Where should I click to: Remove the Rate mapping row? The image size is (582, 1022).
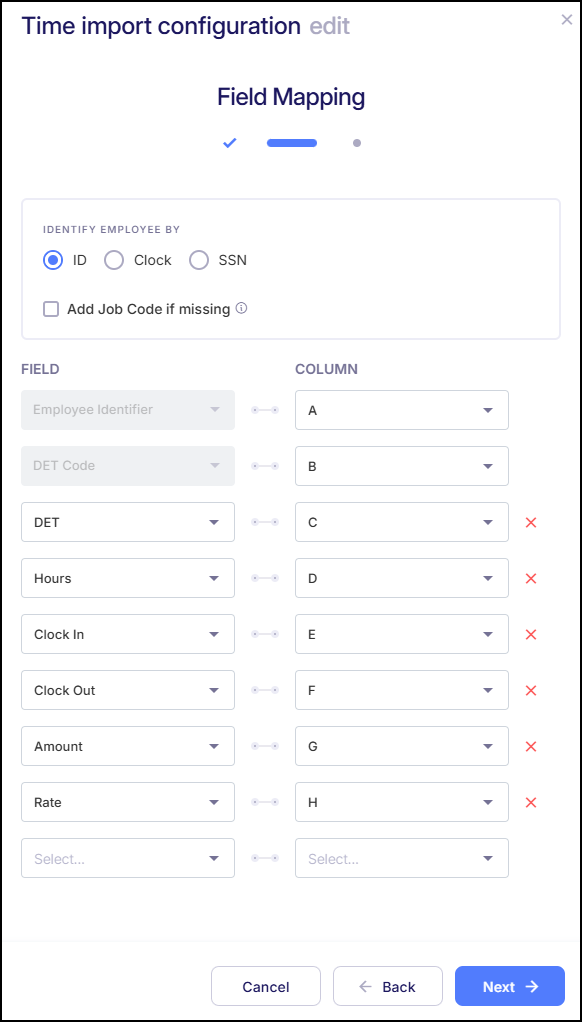coord(529,802)
